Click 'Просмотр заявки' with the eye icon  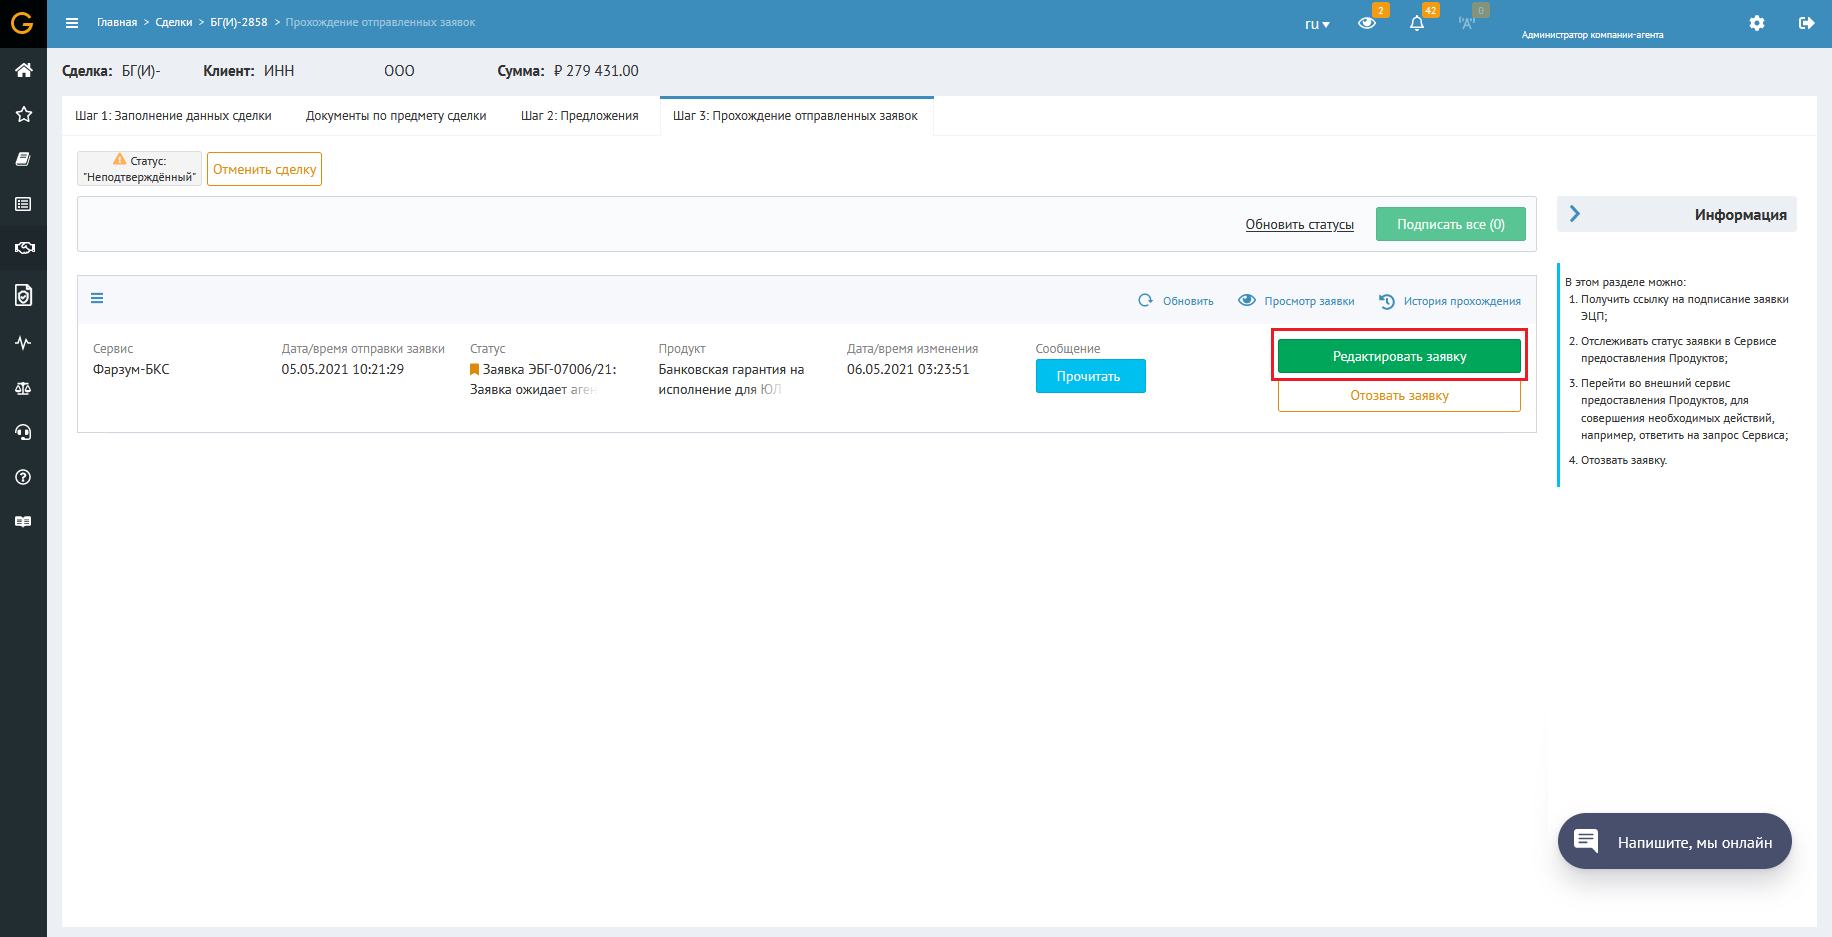point(1297,301)
